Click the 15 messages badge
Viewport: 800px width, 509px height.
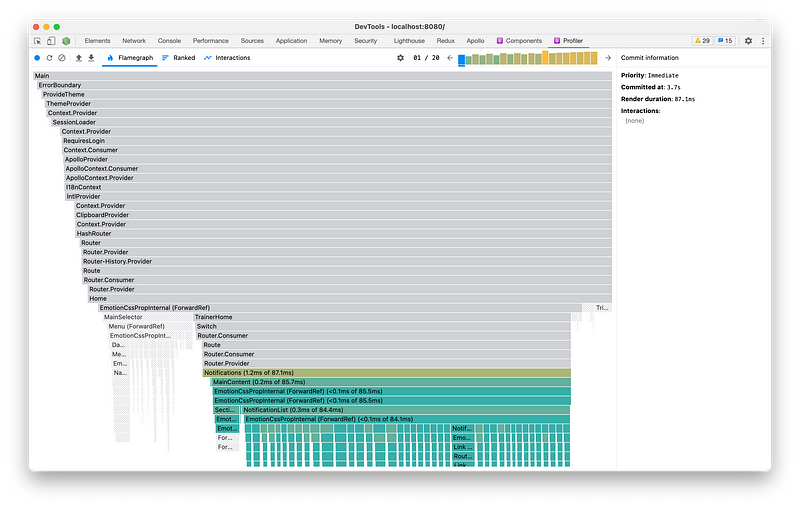(x=724, y=41)
